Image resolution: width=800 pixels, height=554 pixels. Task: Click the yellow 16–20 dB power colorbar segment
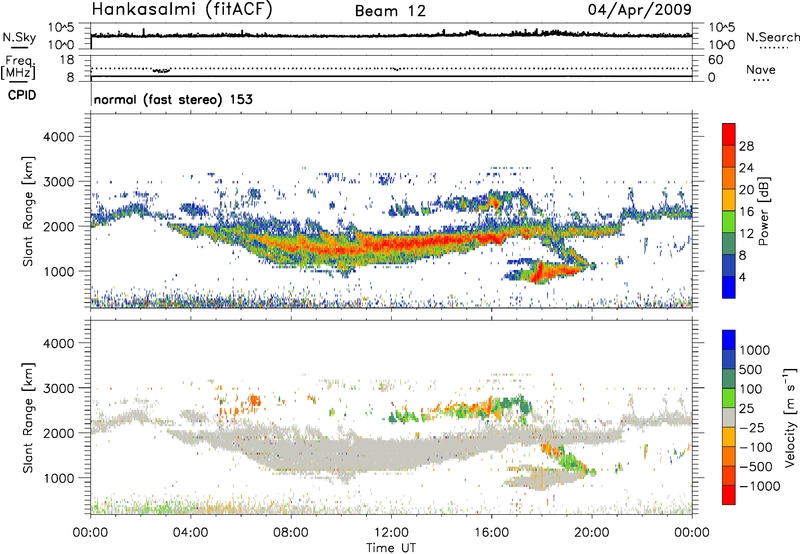(729, 199)
